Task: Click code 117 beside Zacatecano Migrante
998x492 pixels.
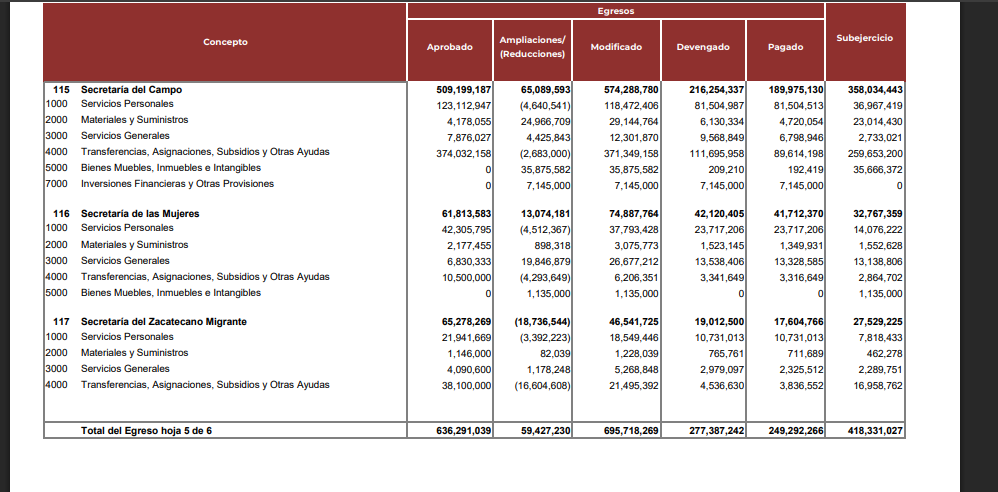Action: tap(62, 322)
